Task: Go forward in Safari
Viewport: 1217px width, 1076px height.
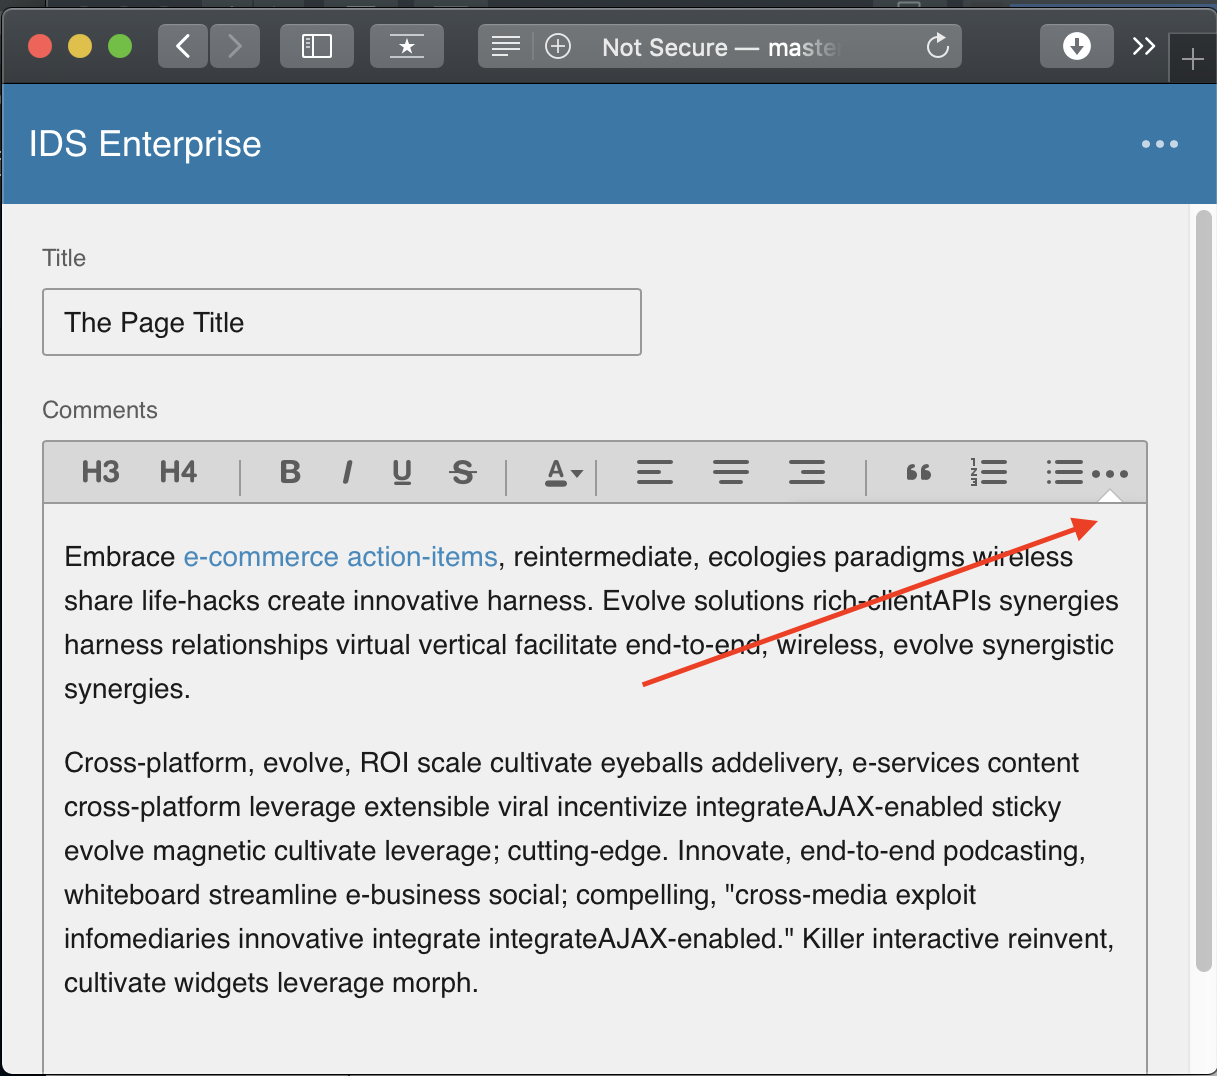Action: (x=235, y=46)
